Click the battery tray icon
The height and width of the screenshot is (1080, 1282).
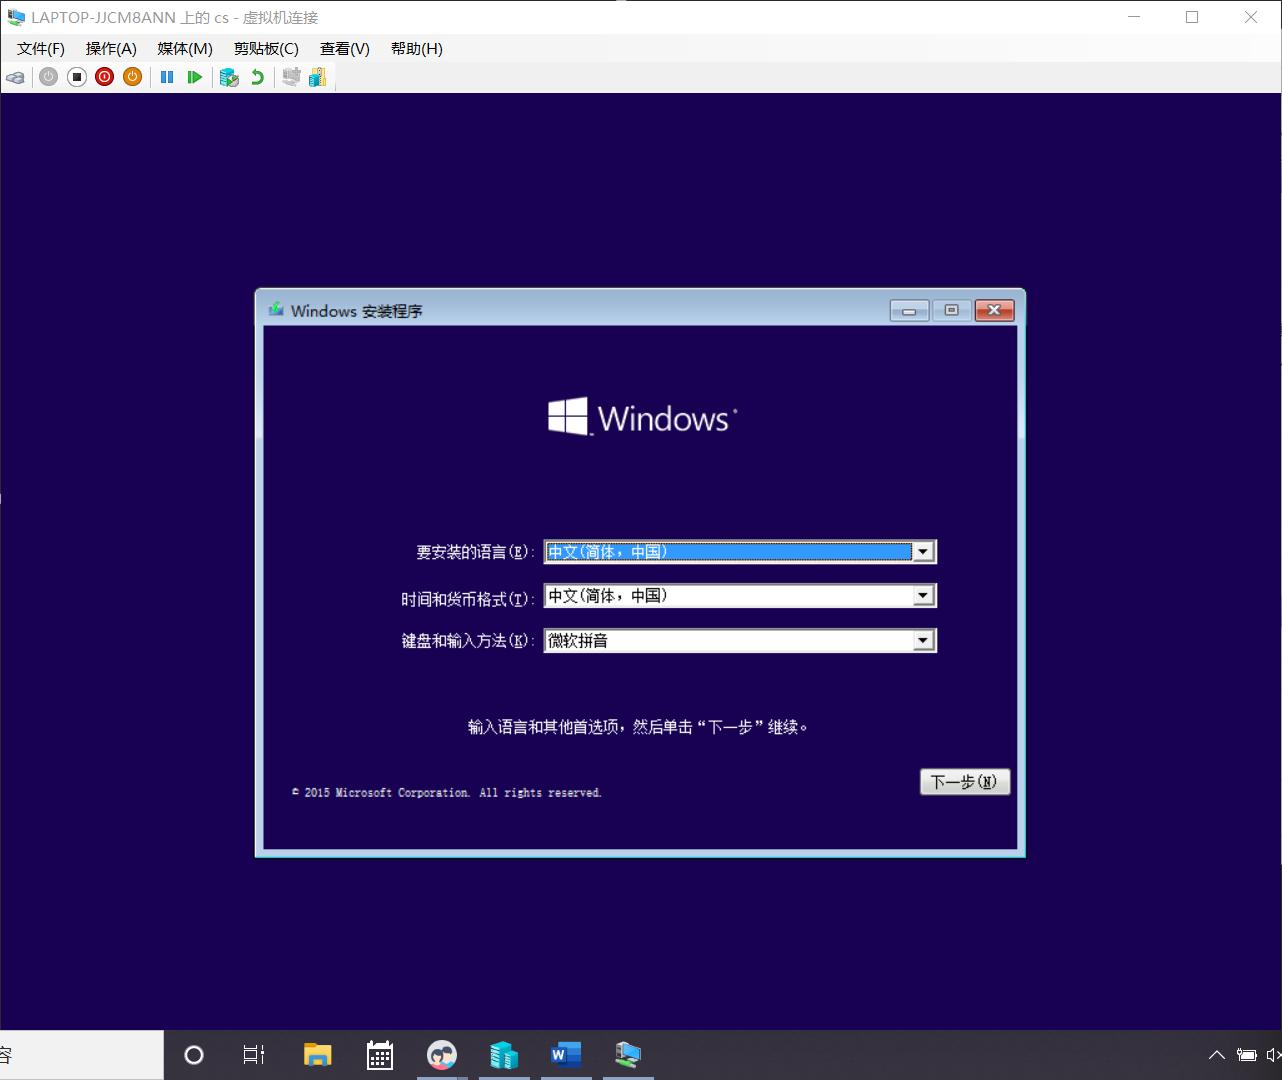click(1247, 1055)
